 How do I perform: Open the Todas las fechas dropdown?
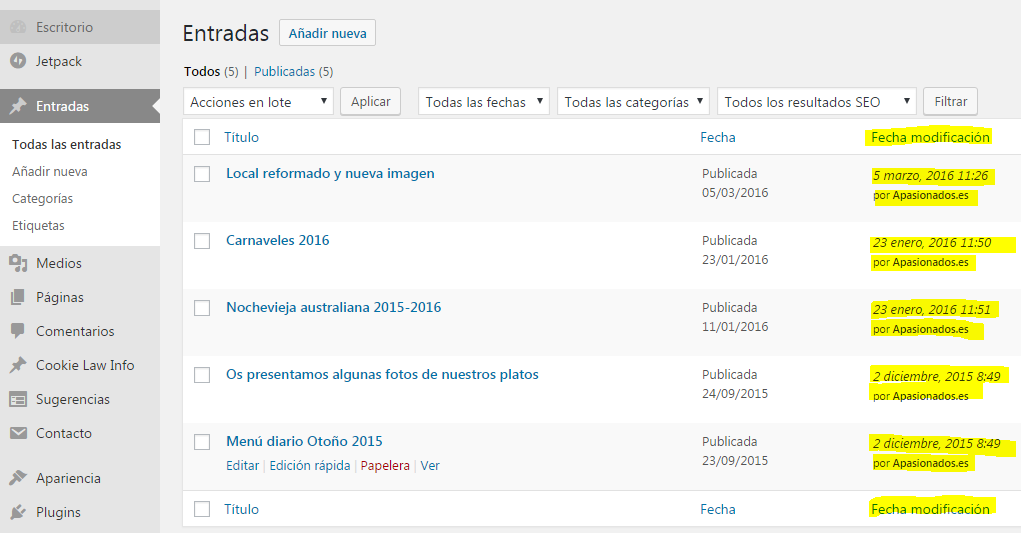click(484, 102)
